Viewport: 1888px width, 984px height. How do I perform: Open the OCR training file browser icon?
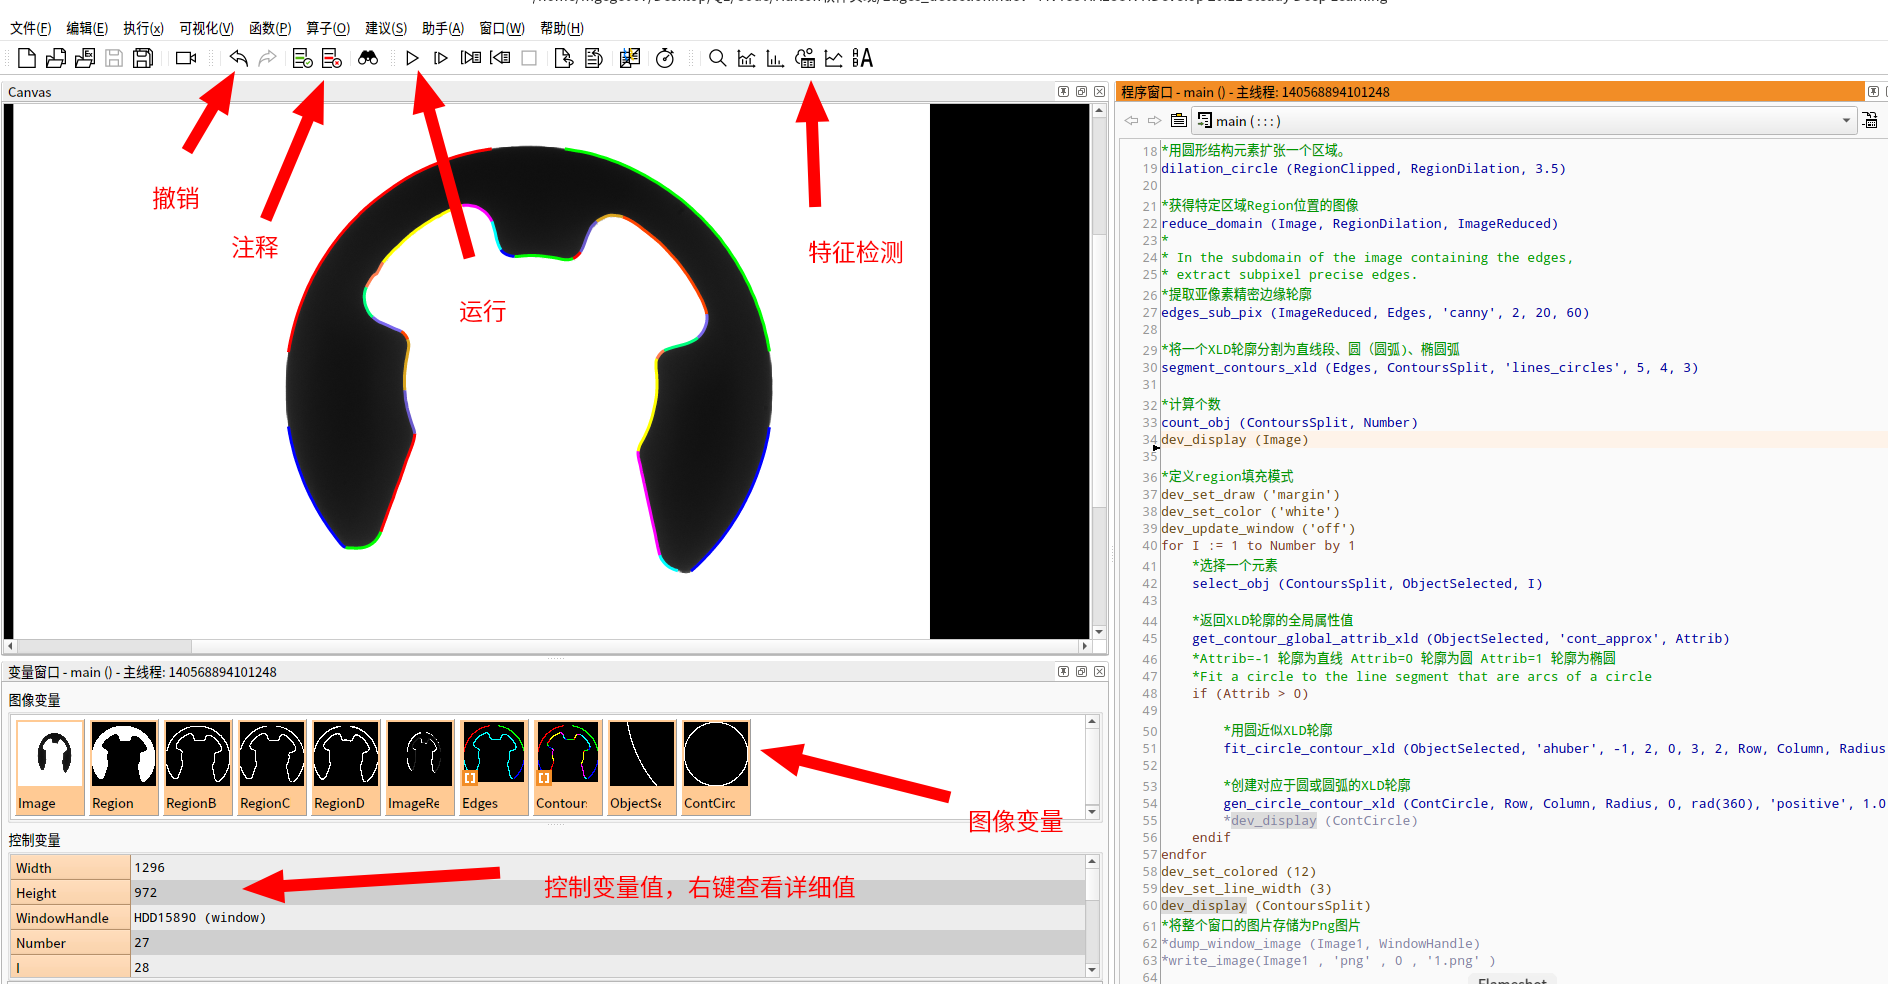pos(863,58)
